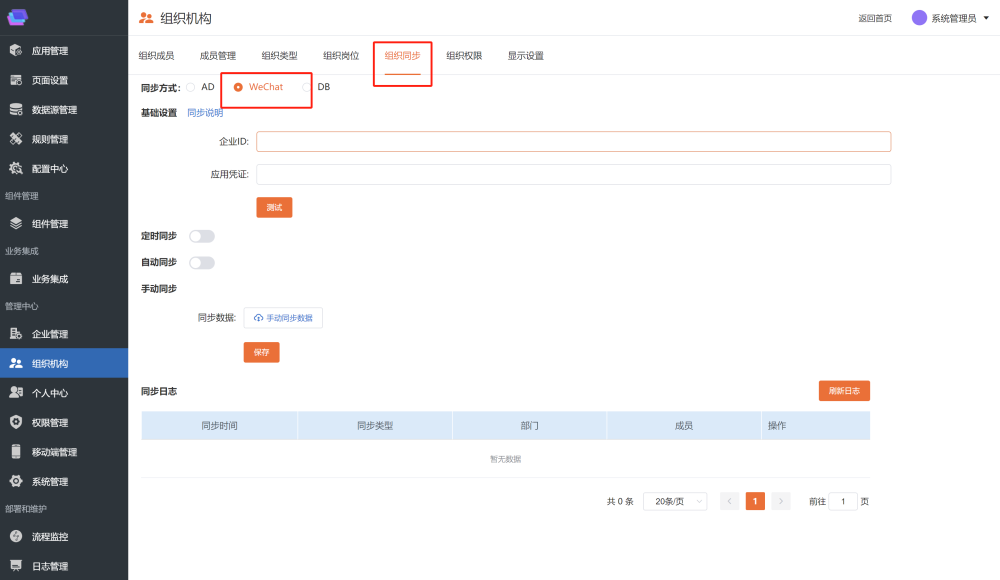Viewport: 1000px width, 580px height.
Task: Expand the 系统管理员 user dropdown arrow
Action: pyautogui.click(x=986, y=18)
